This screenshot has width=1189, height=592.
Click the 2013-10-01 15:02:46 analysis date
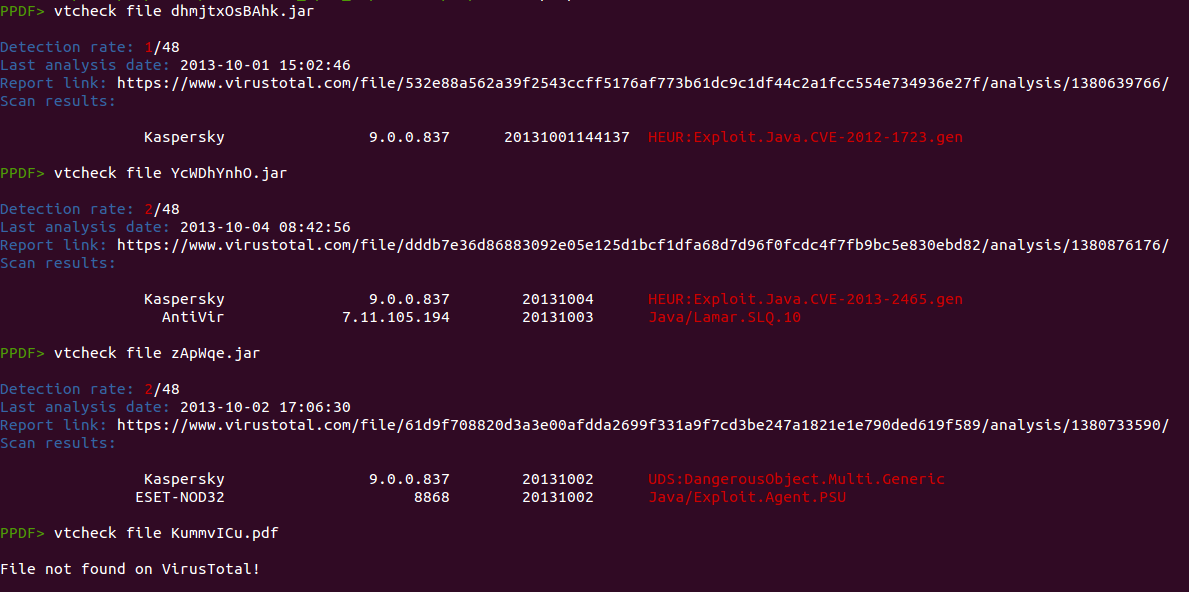click(x=265, y=65)
